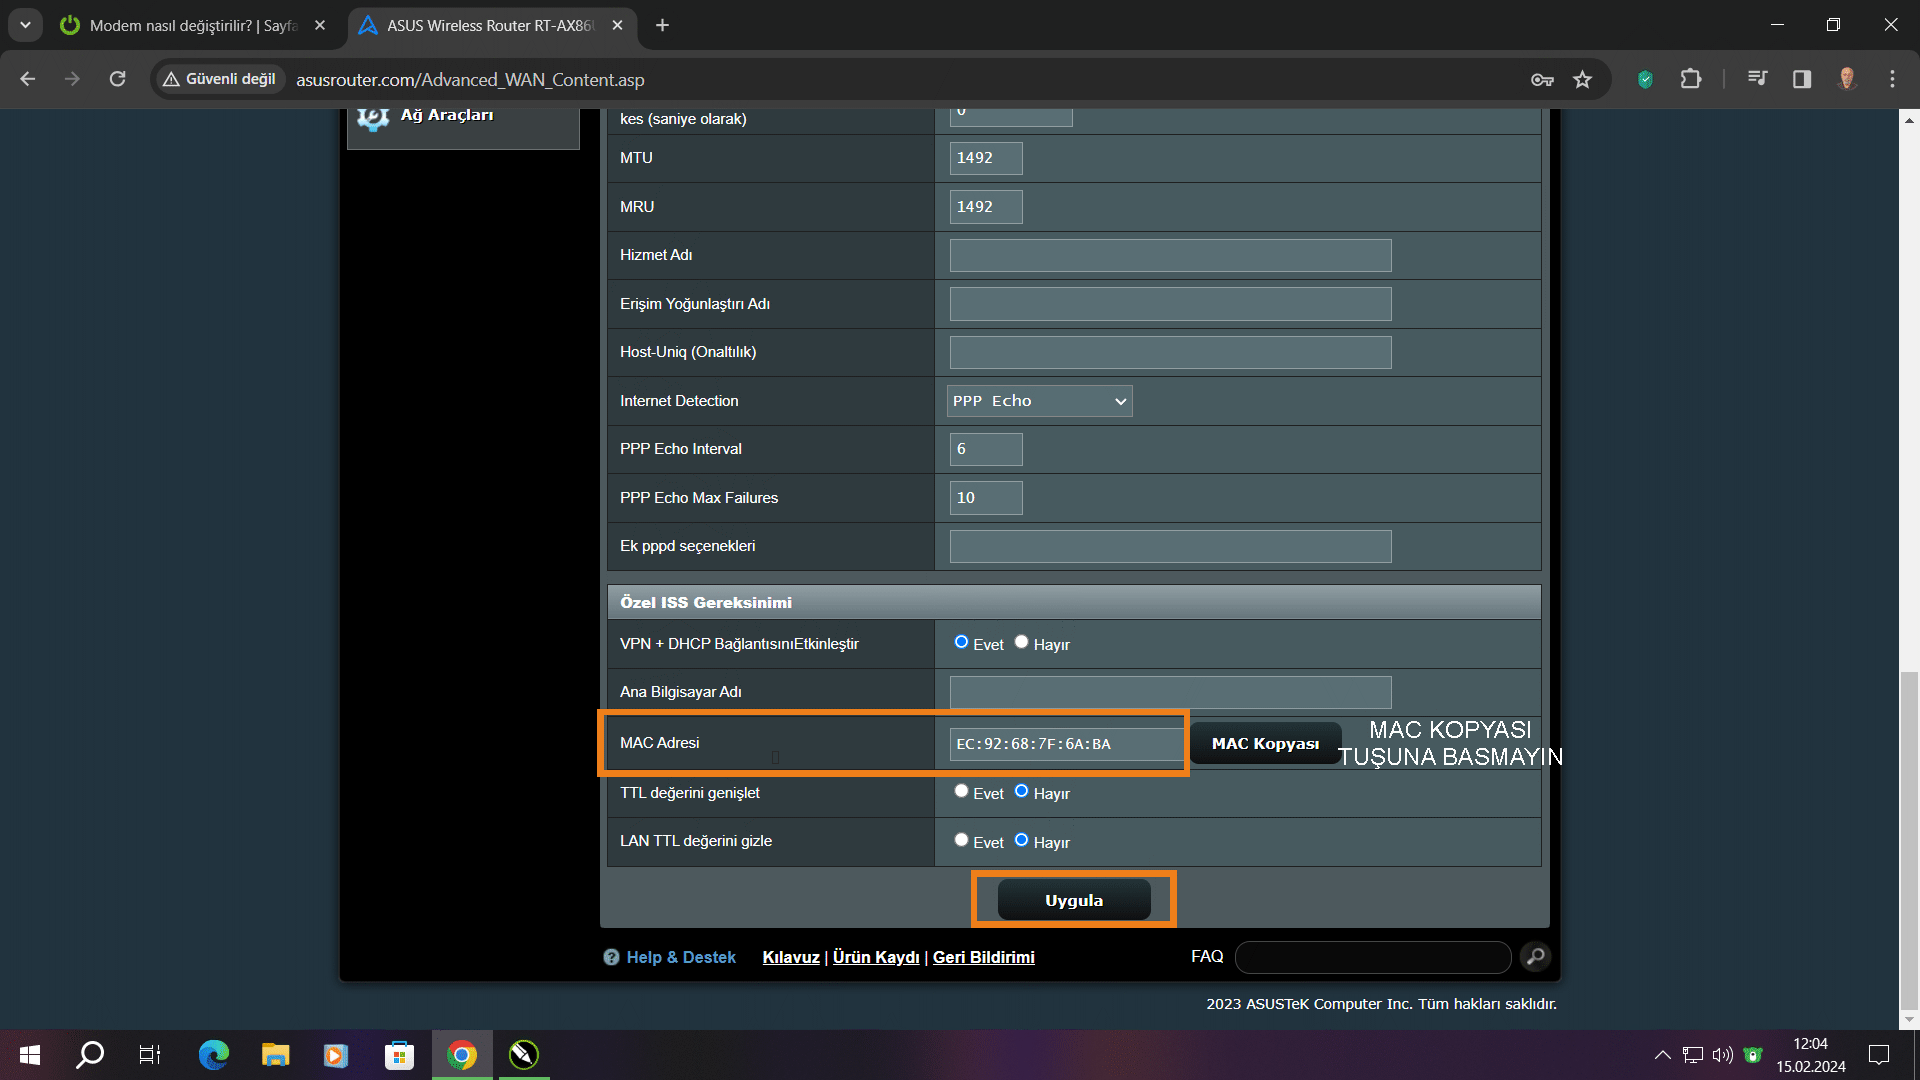Reload the router page
The height and width of the screenshot is (1080, 1920).
(x=117, y=79)
